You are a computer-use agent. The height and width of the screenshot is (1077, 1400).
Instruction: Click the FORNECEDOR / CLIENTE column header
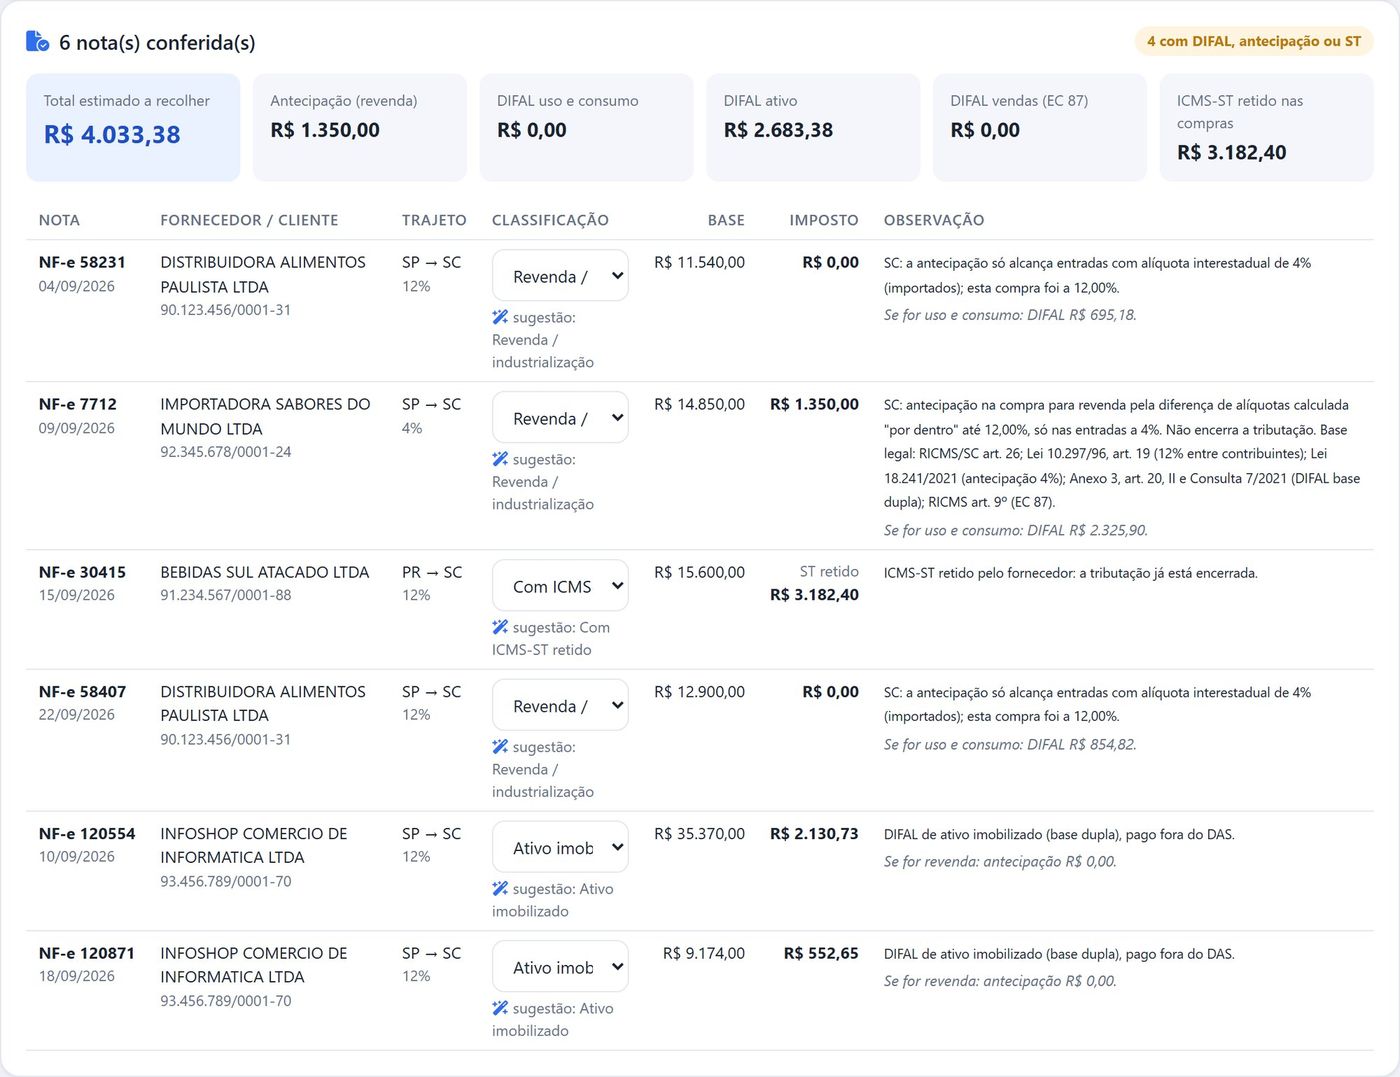coord(249,220)
